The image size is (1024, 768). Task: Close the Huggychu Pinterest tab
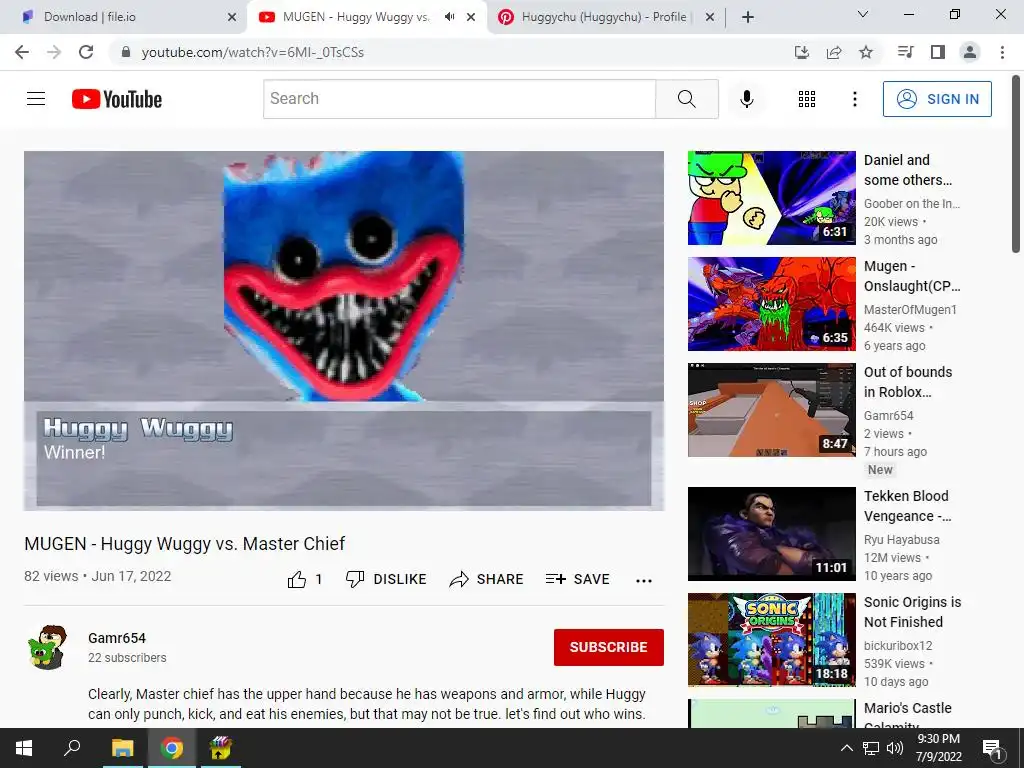(710, 17)
